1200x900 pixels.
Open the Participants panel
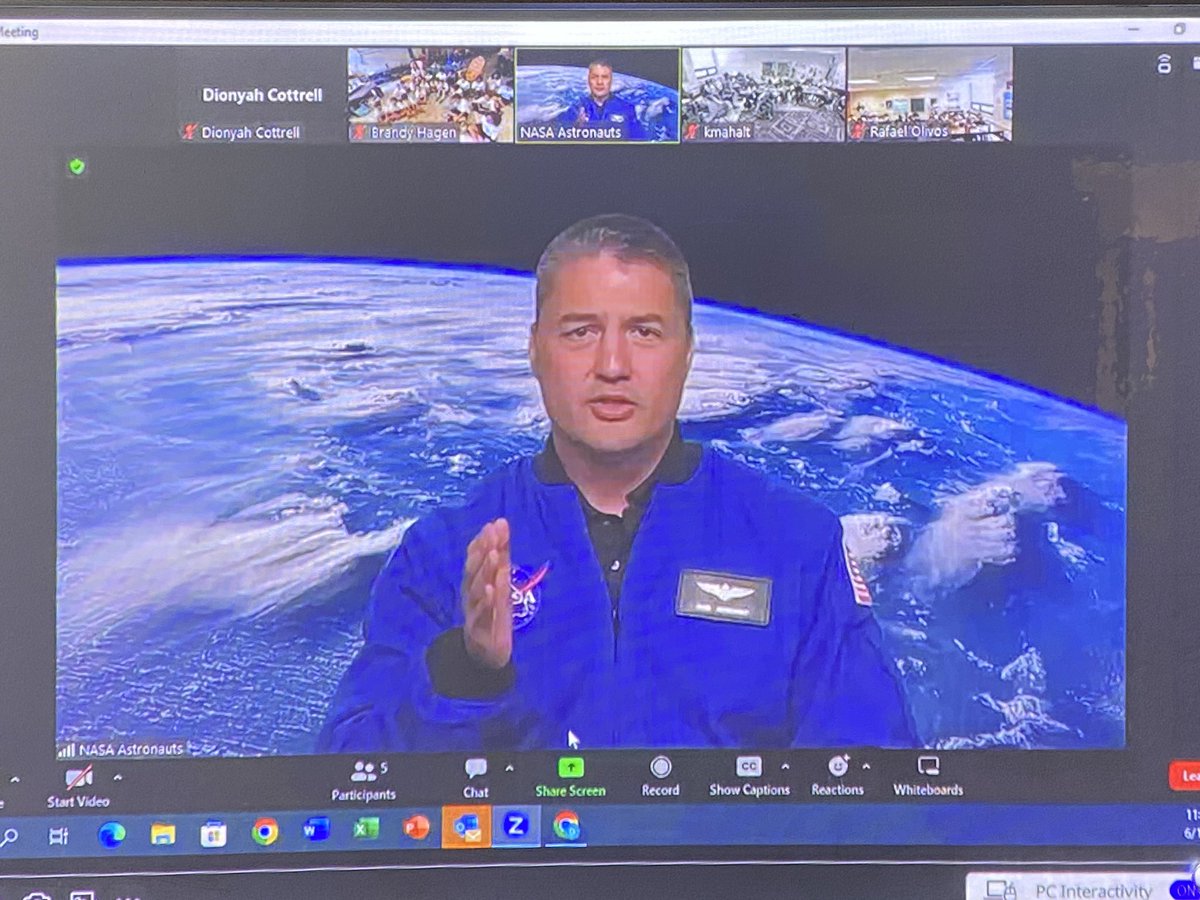tap(364, 780)
